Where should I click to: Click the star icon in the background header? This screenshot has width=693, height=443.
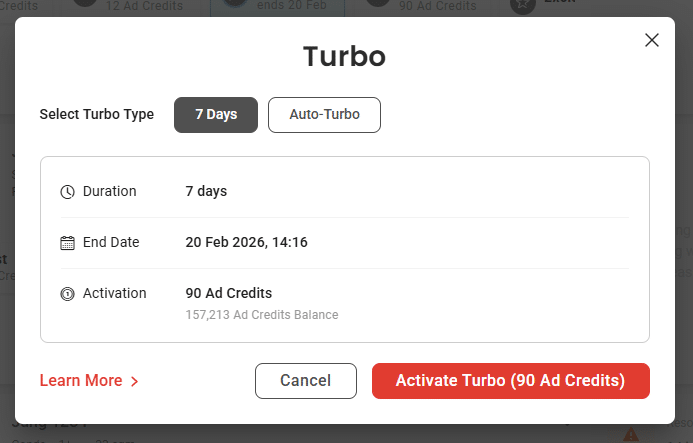(x=522, y=5)
